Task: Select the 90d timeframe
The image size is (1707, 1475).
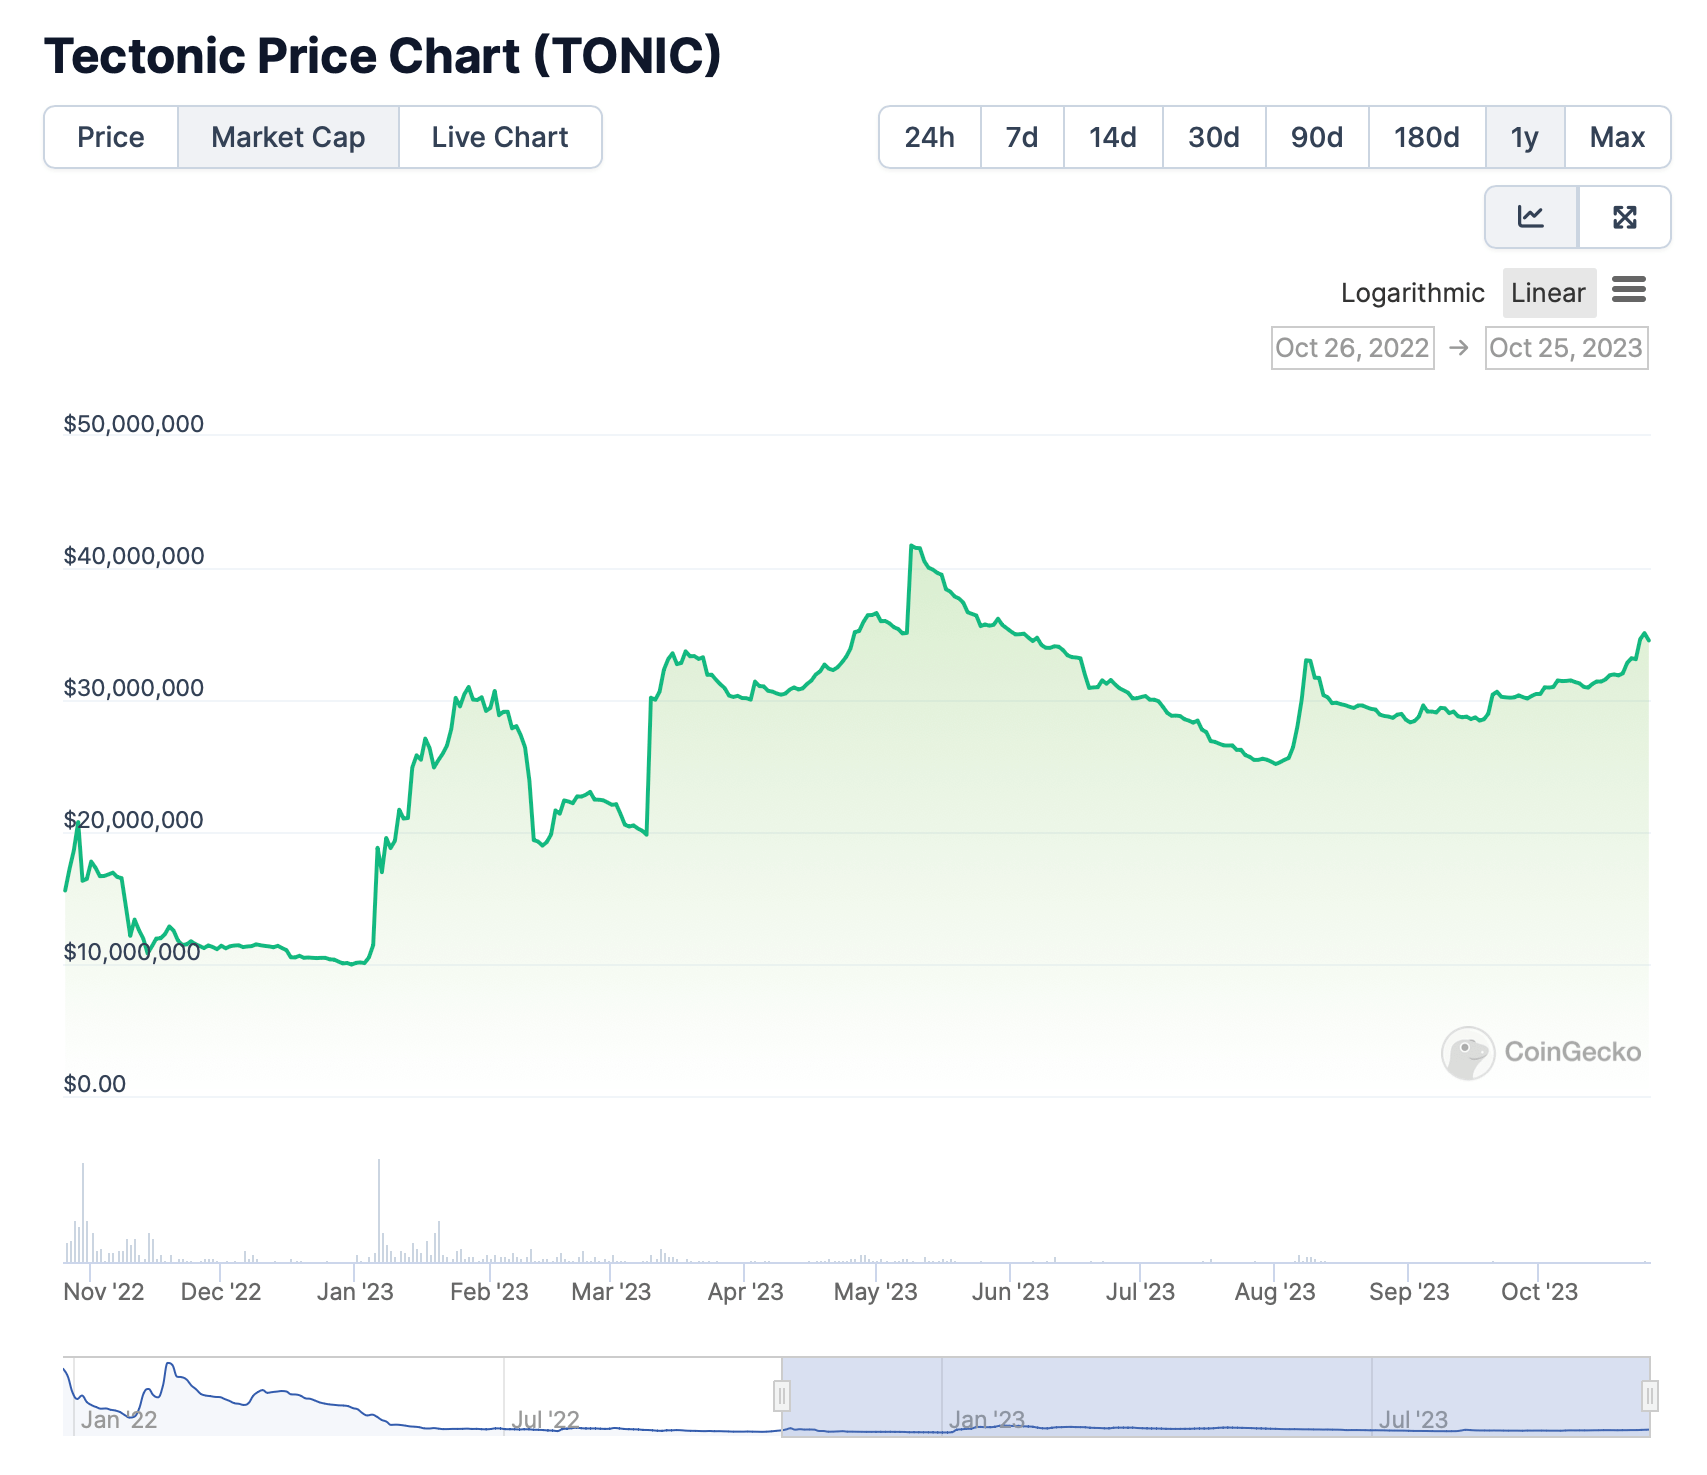Action: (x=1316, y=137)
